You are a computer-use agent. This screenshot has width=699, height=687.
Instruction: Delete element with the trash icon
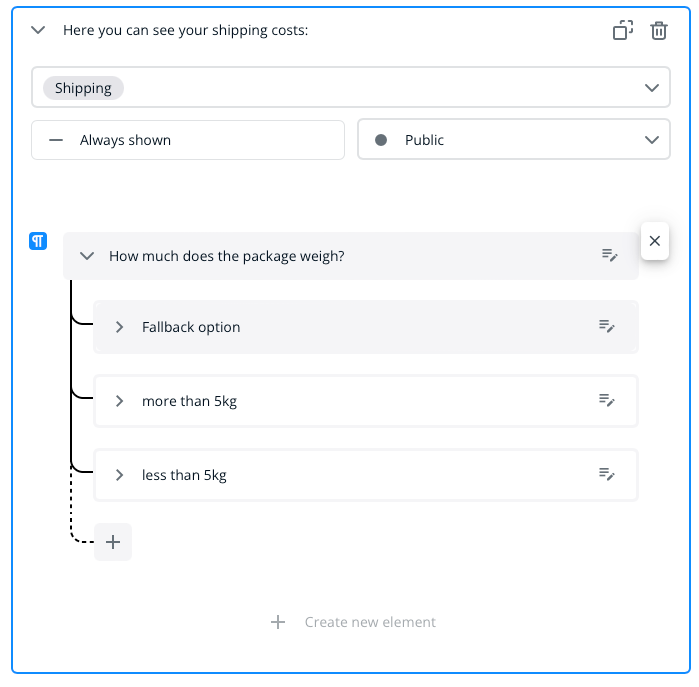[x=659, y=30]
